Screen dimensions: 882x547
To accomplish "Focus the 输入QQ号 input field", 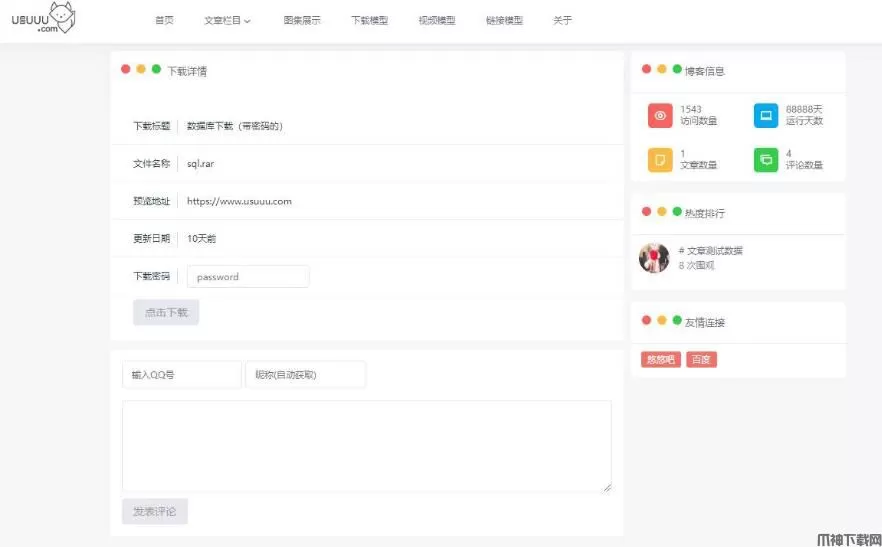I will [182, 375].
